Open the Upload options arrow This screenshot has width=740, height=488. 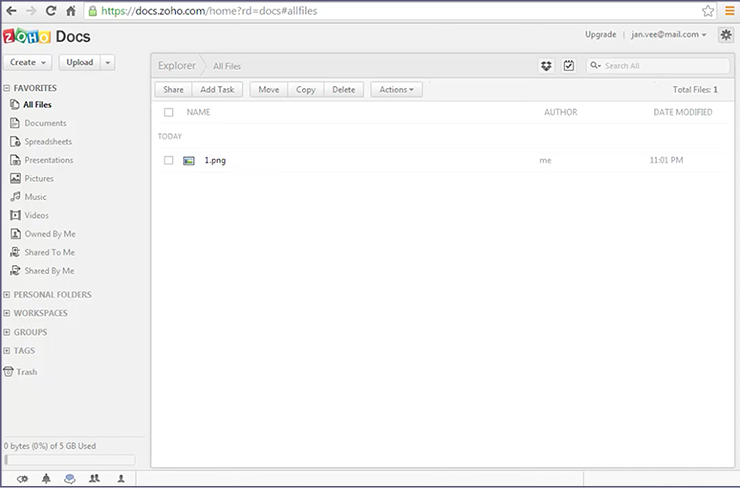pos(108,62)
